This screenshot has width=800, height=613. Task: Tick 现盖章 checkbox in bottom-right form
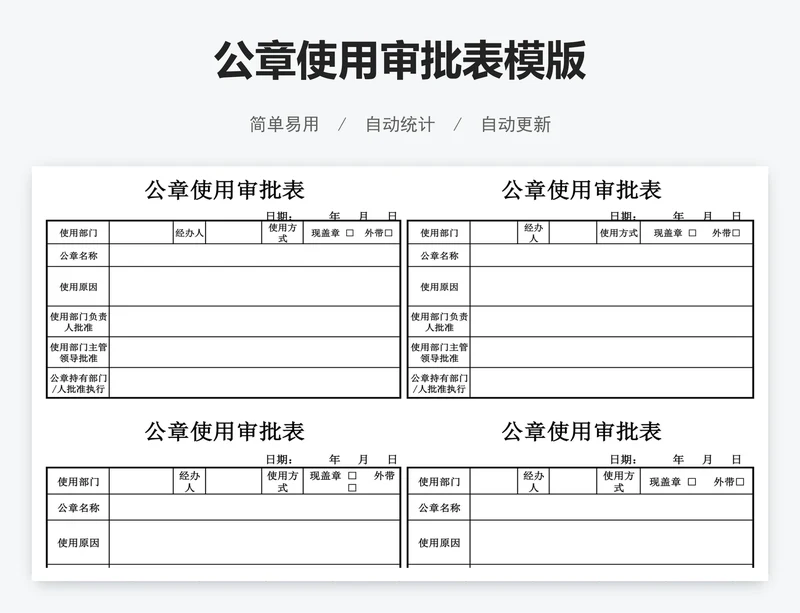[692, 481]
